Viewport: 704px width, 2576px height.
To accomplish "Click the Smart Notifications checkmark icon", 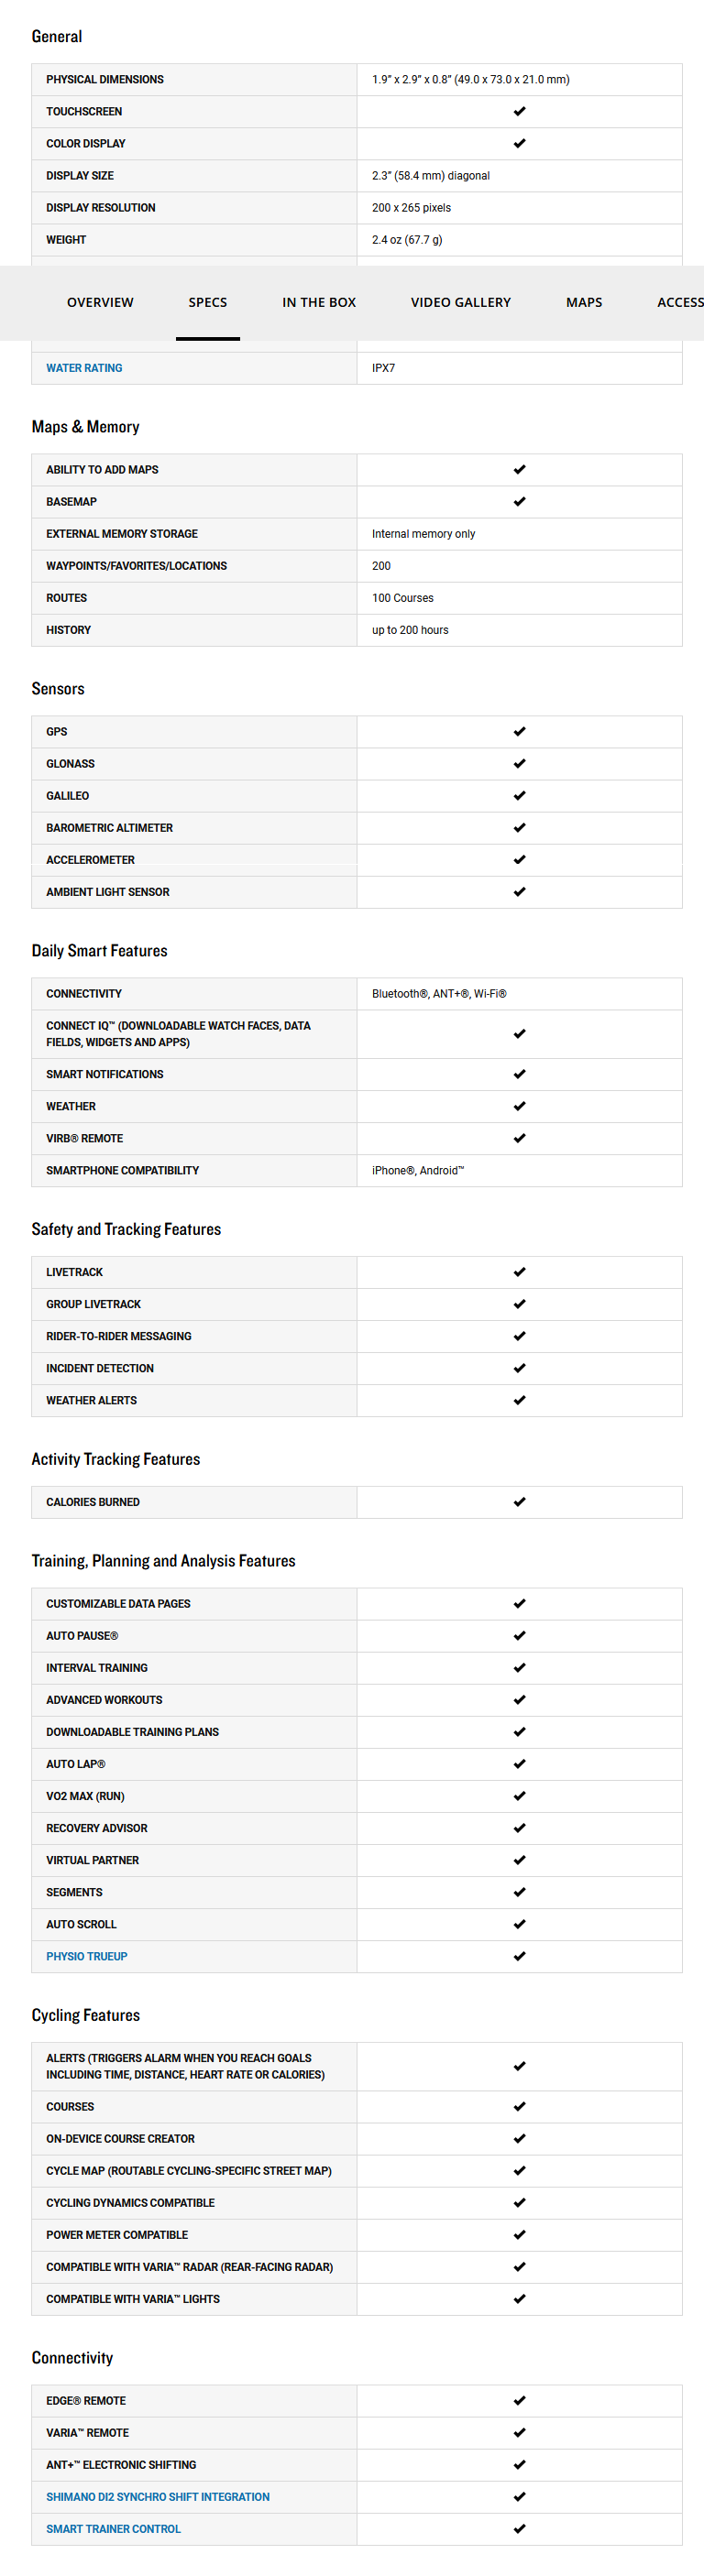I will click(519, 1074).
